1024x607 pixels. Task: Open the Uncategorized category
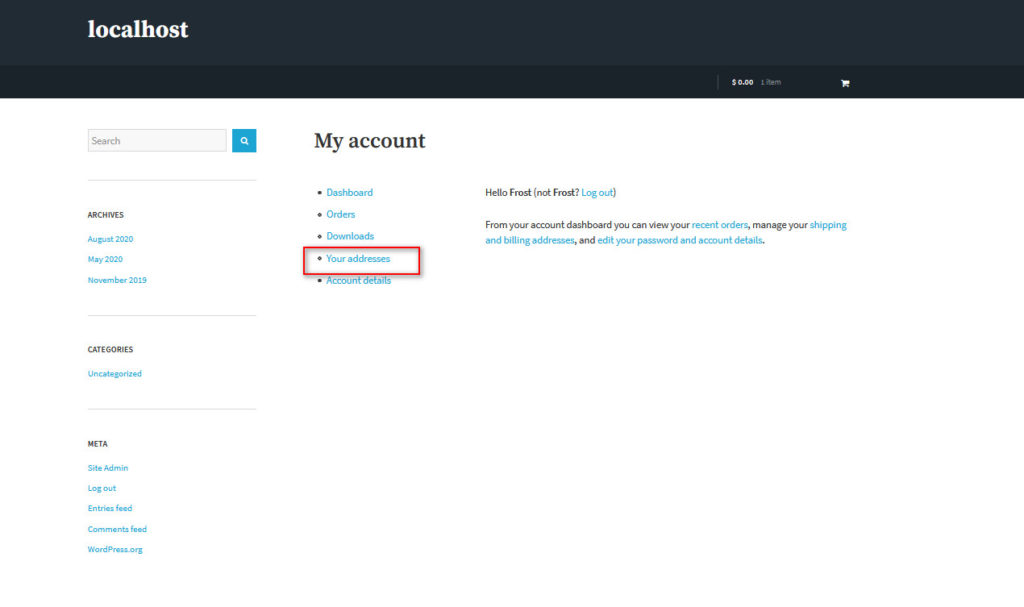[114, 373]
